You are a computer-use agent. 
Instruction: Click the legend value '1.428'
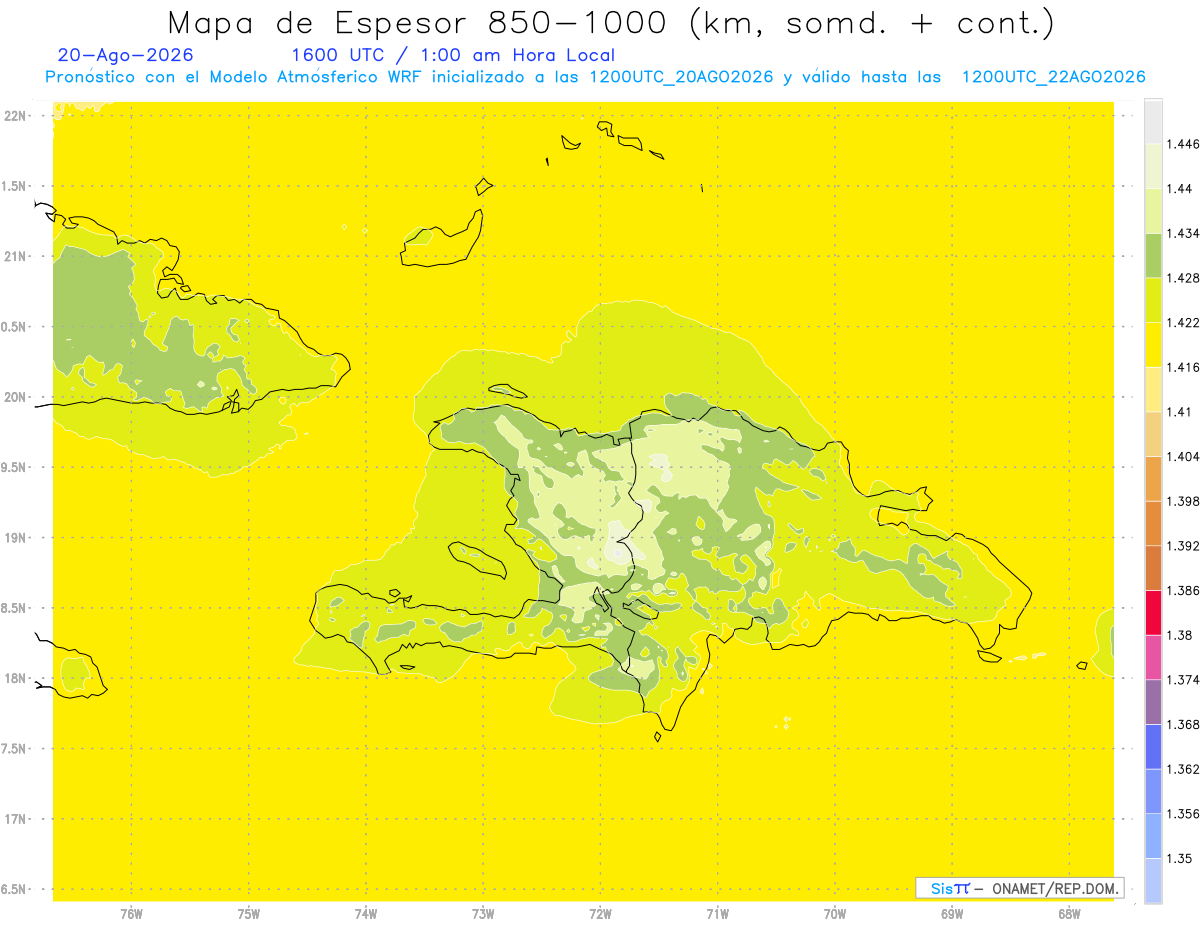[x=1184, y=278]
